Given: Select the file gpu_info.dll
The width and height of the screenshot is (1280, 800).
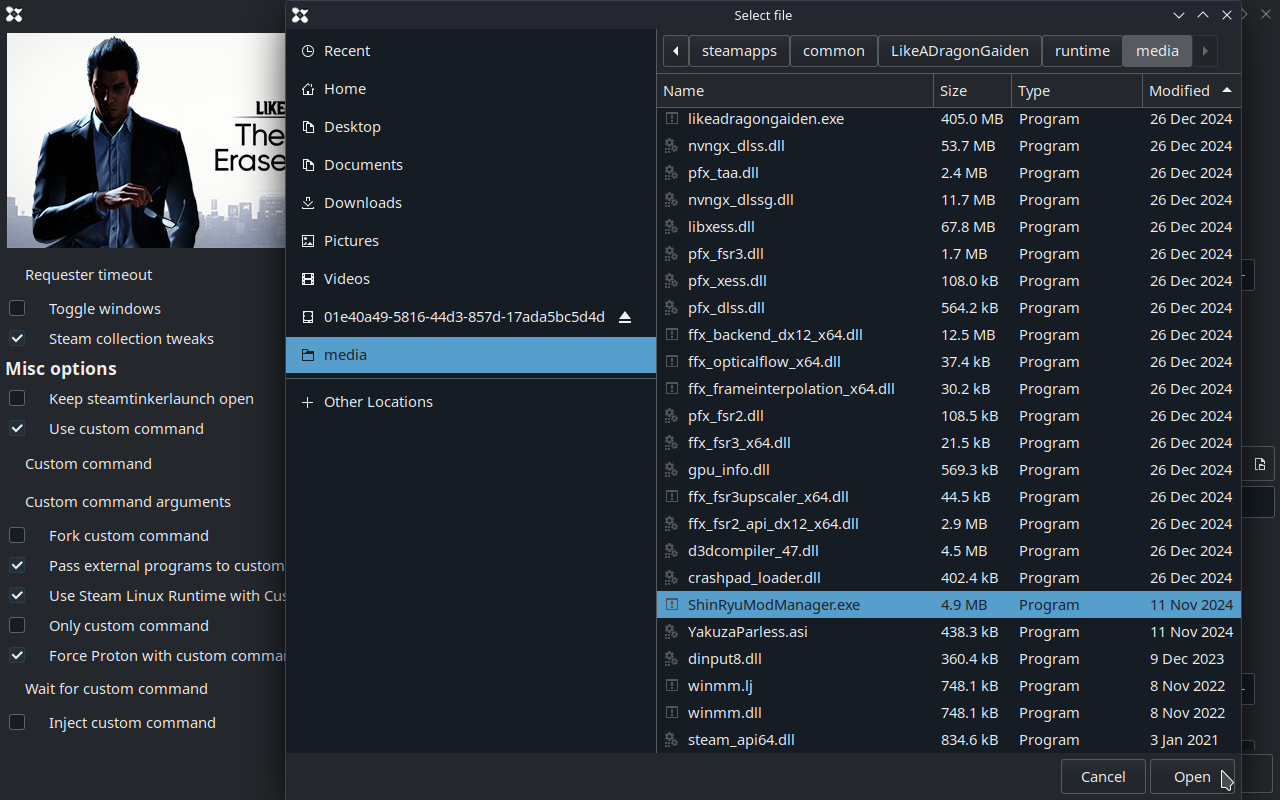Looking at the screenshot, I should click(x=948, y=470).
